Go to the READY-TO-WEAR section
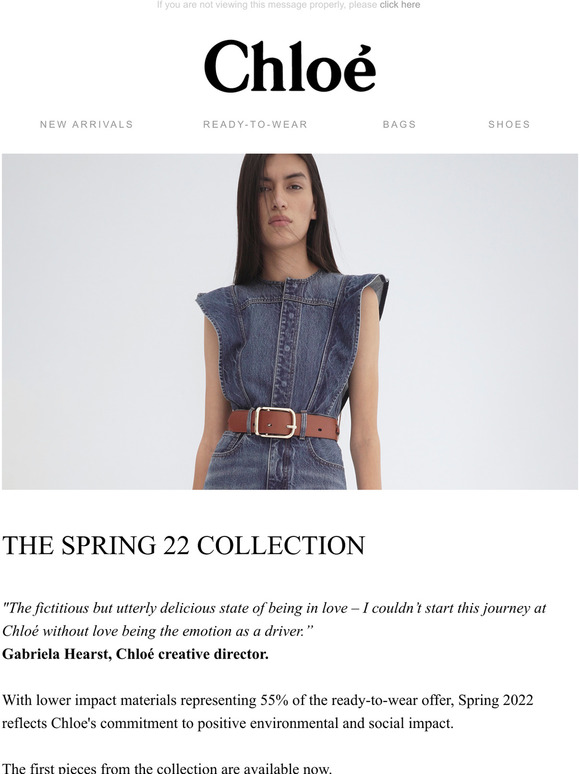Viewport: 580px width, 774px height. pyautogui.click(x=255, y=124)
